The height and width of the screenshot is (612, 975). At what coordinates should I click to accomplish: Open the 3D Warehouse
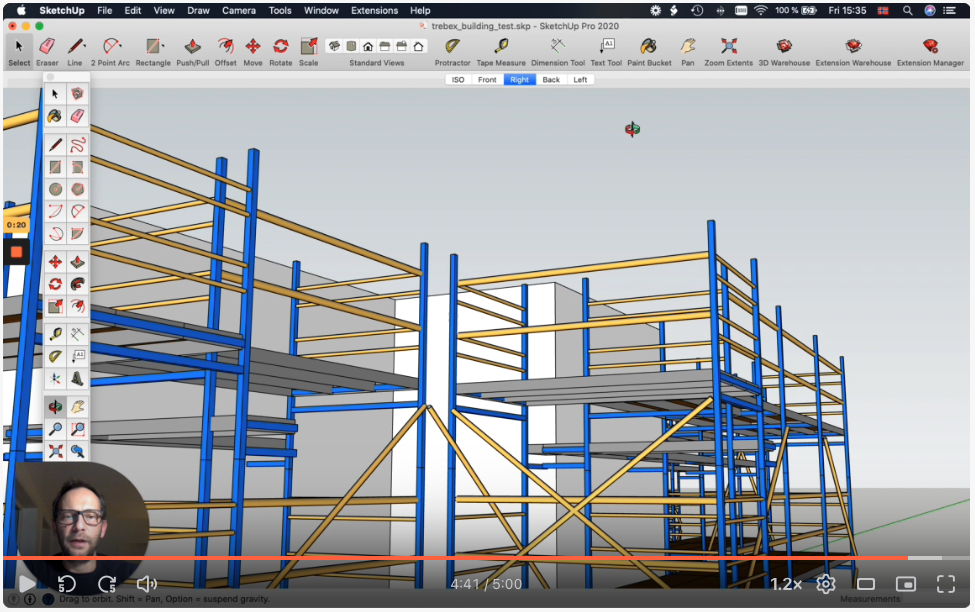784,51
